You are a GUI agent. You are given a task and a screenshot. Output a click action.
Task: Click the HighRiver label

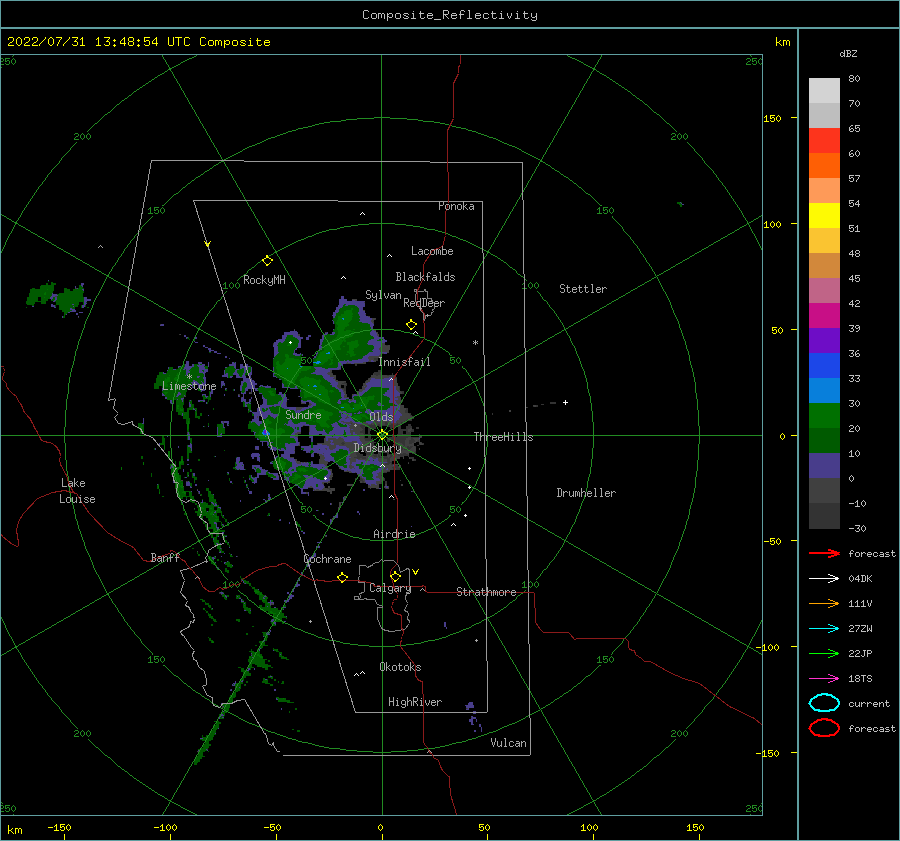pyautogui.click(x=415, y=702)
